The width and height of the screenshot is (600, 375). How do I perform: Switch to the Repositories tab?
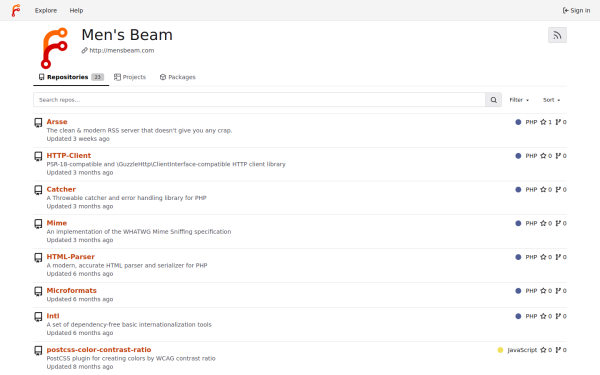pyautogui.click(x=71, y=77)
